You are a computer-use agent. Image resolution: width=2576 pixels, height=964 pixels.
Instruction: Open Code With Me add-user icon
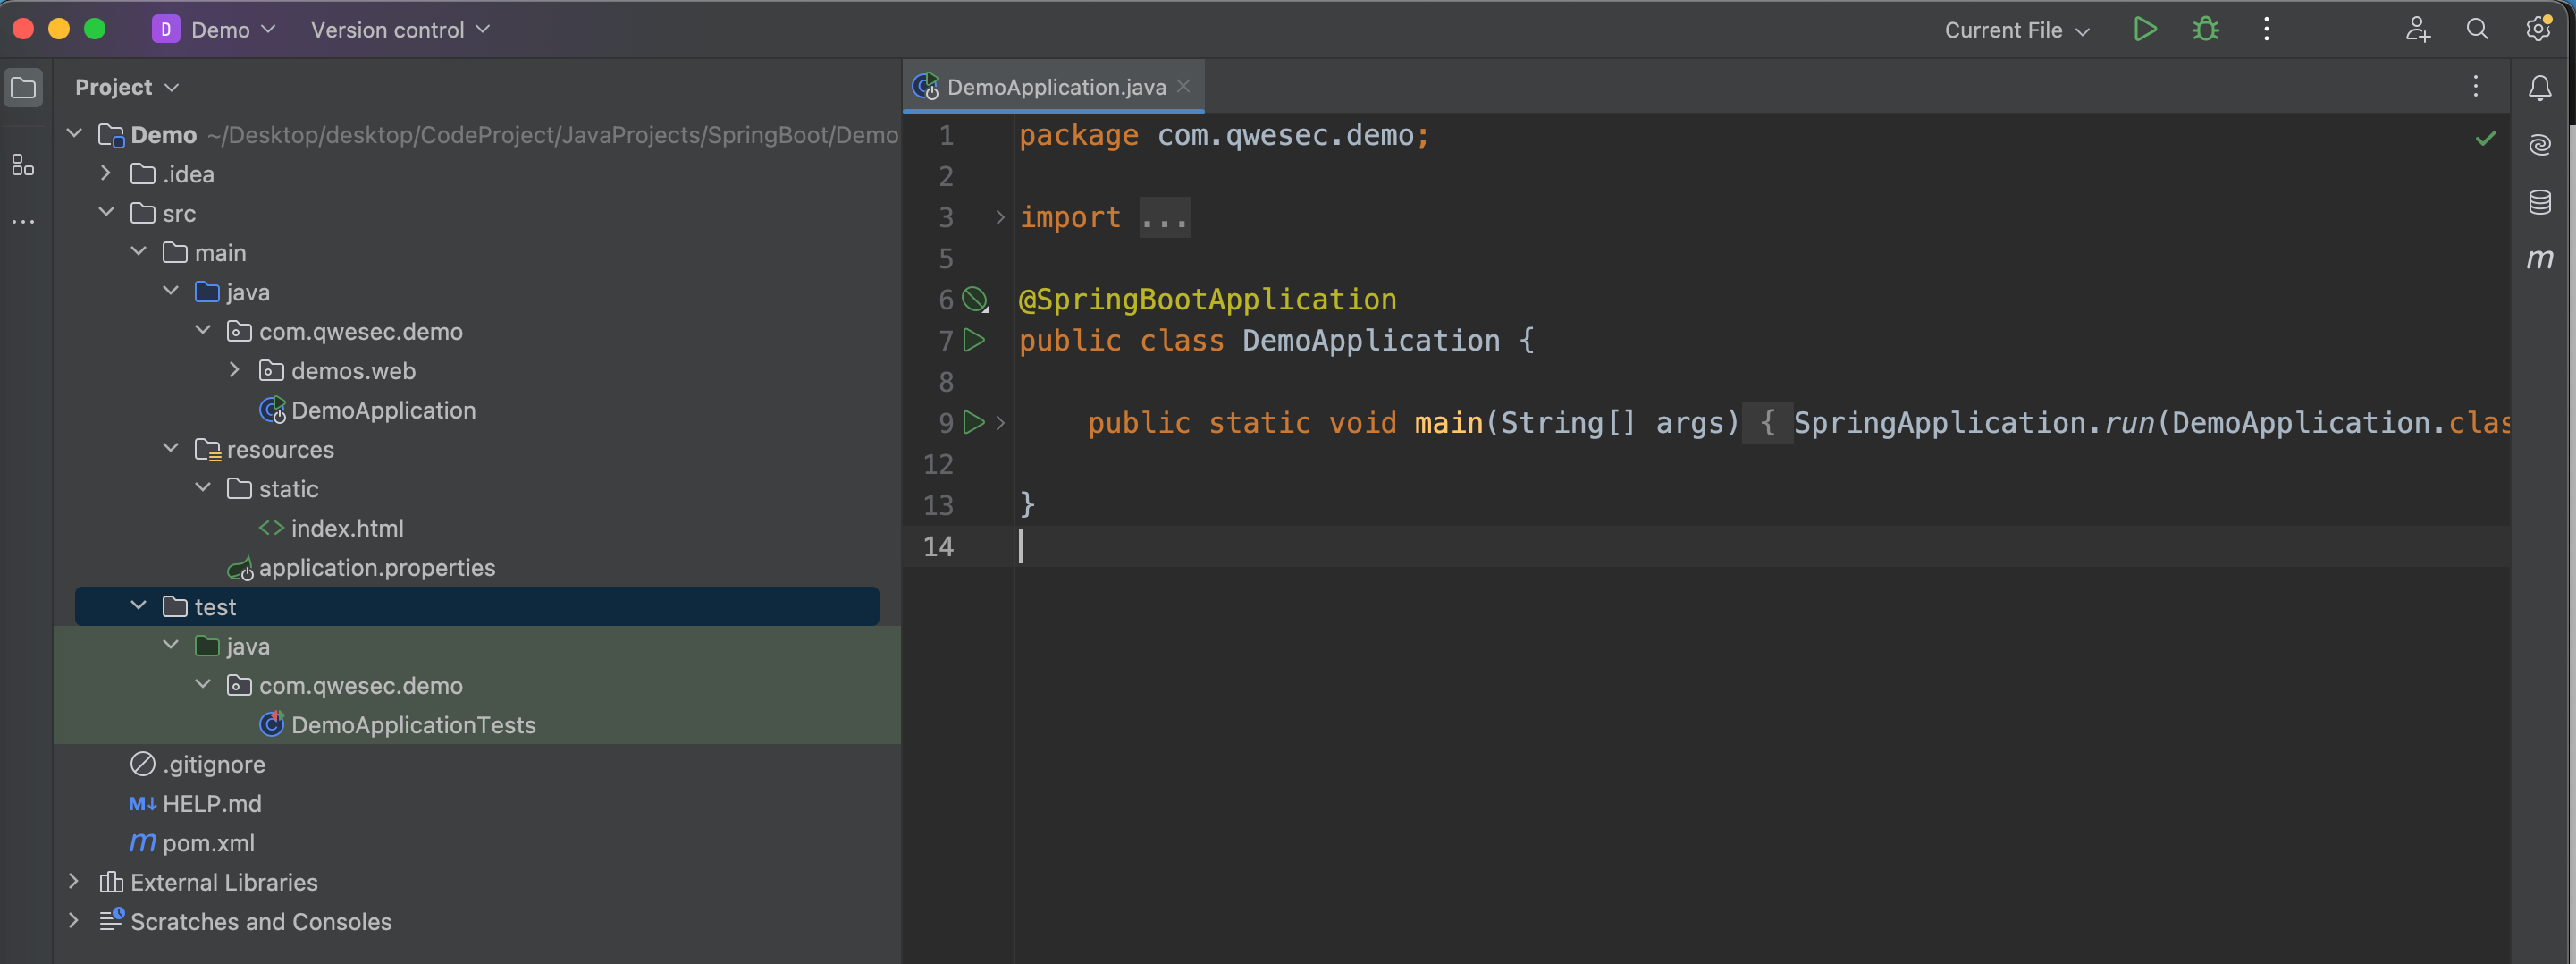coord(2417,29)
